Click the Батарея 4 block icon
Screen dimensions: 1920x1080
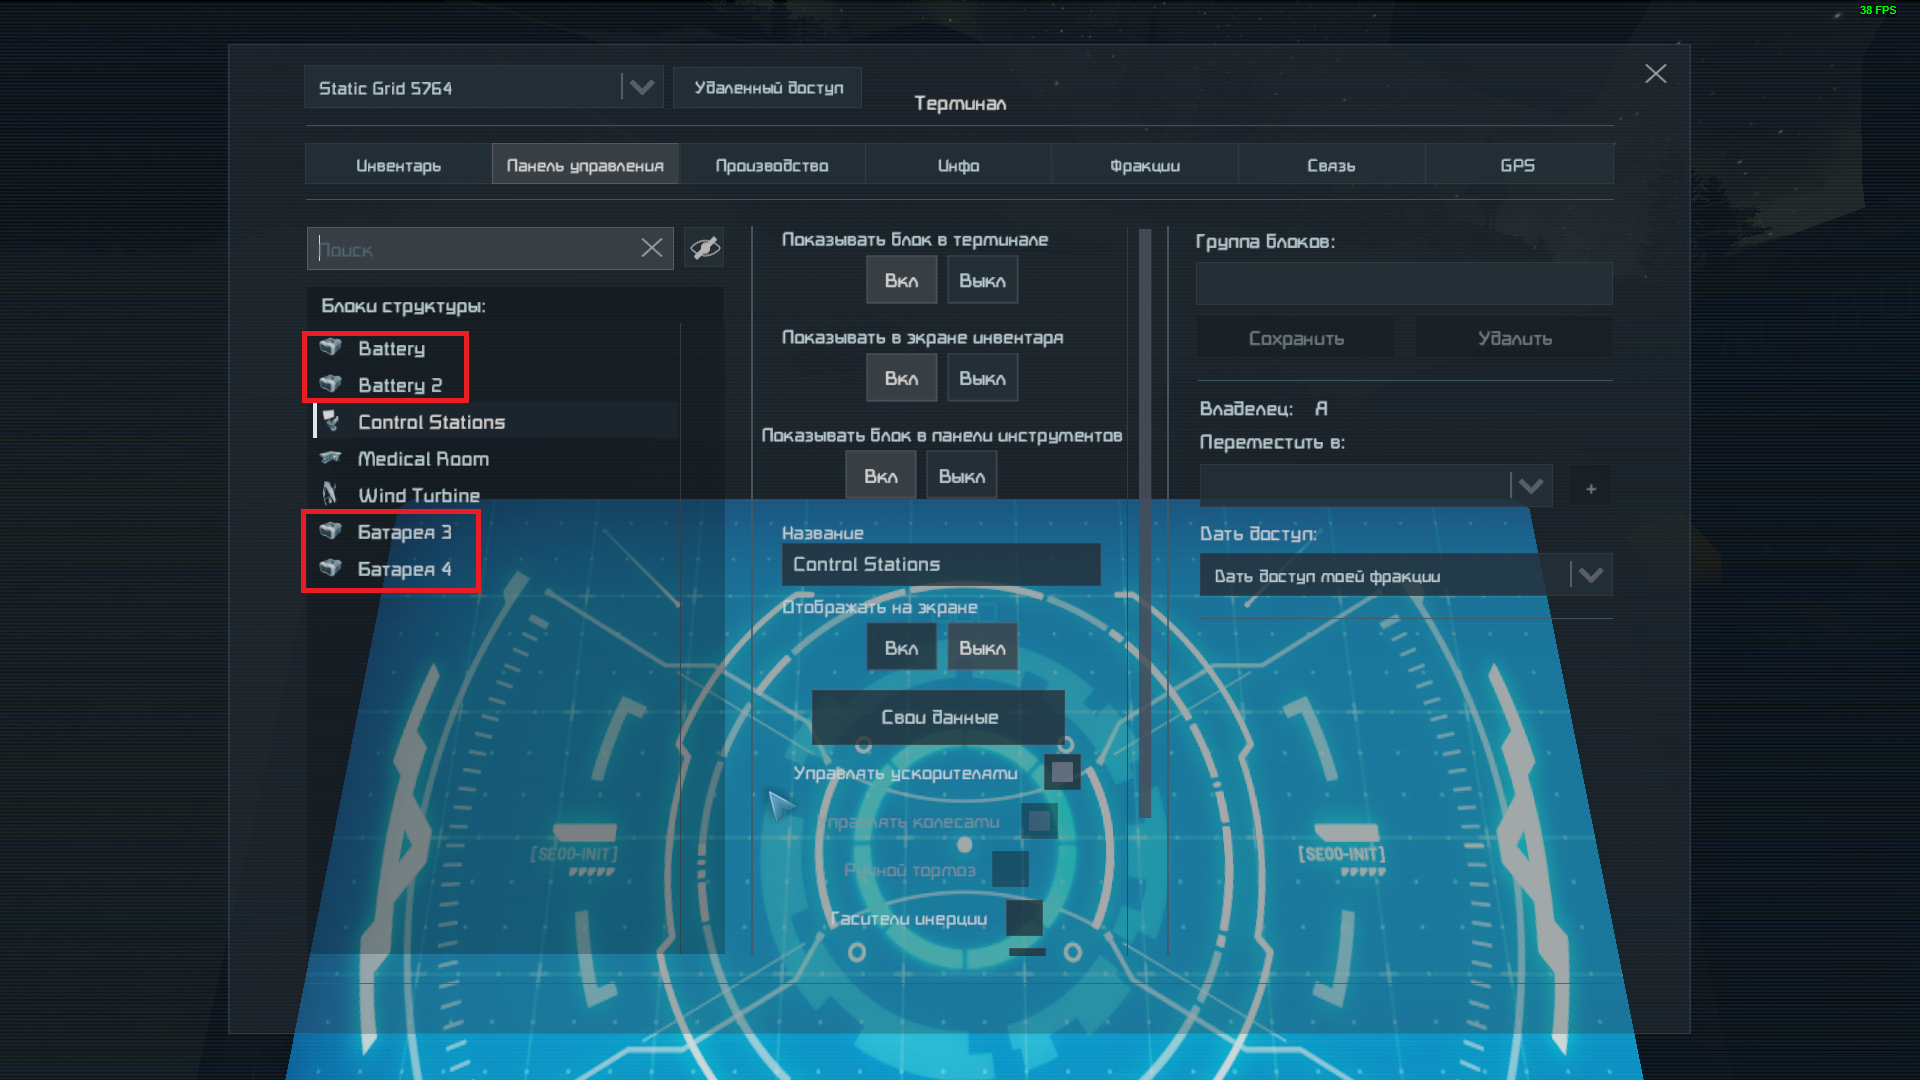[x=331, y=568]
